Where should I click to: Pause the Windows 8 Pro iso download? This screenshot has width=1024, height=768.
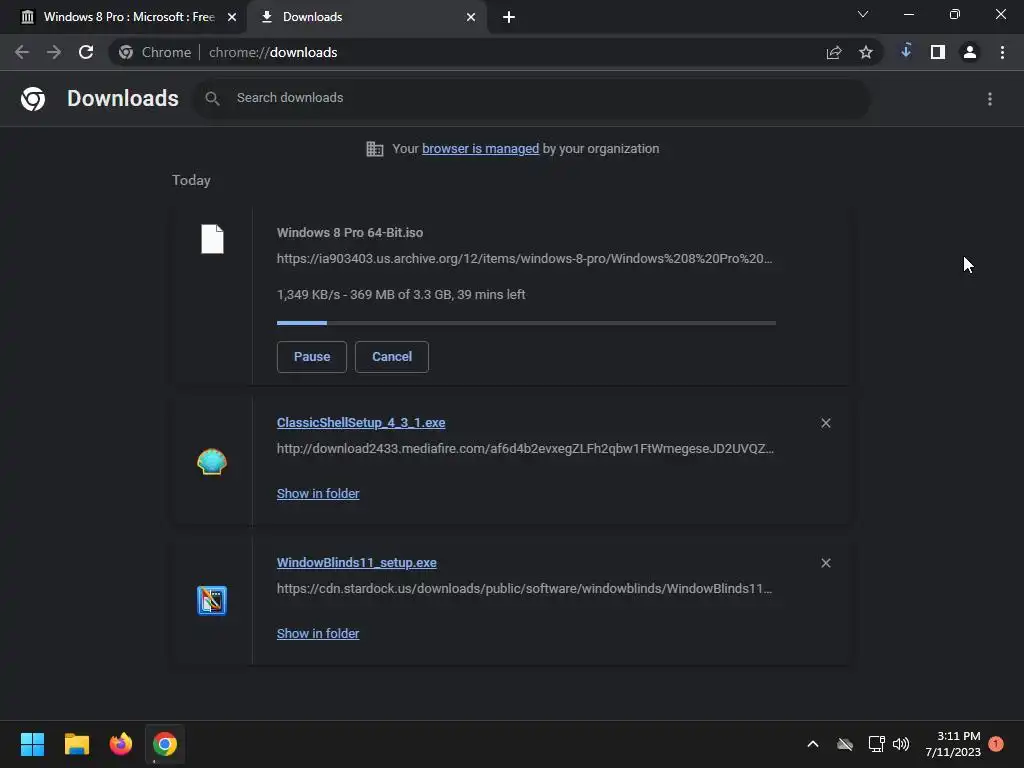coord(312,357)
